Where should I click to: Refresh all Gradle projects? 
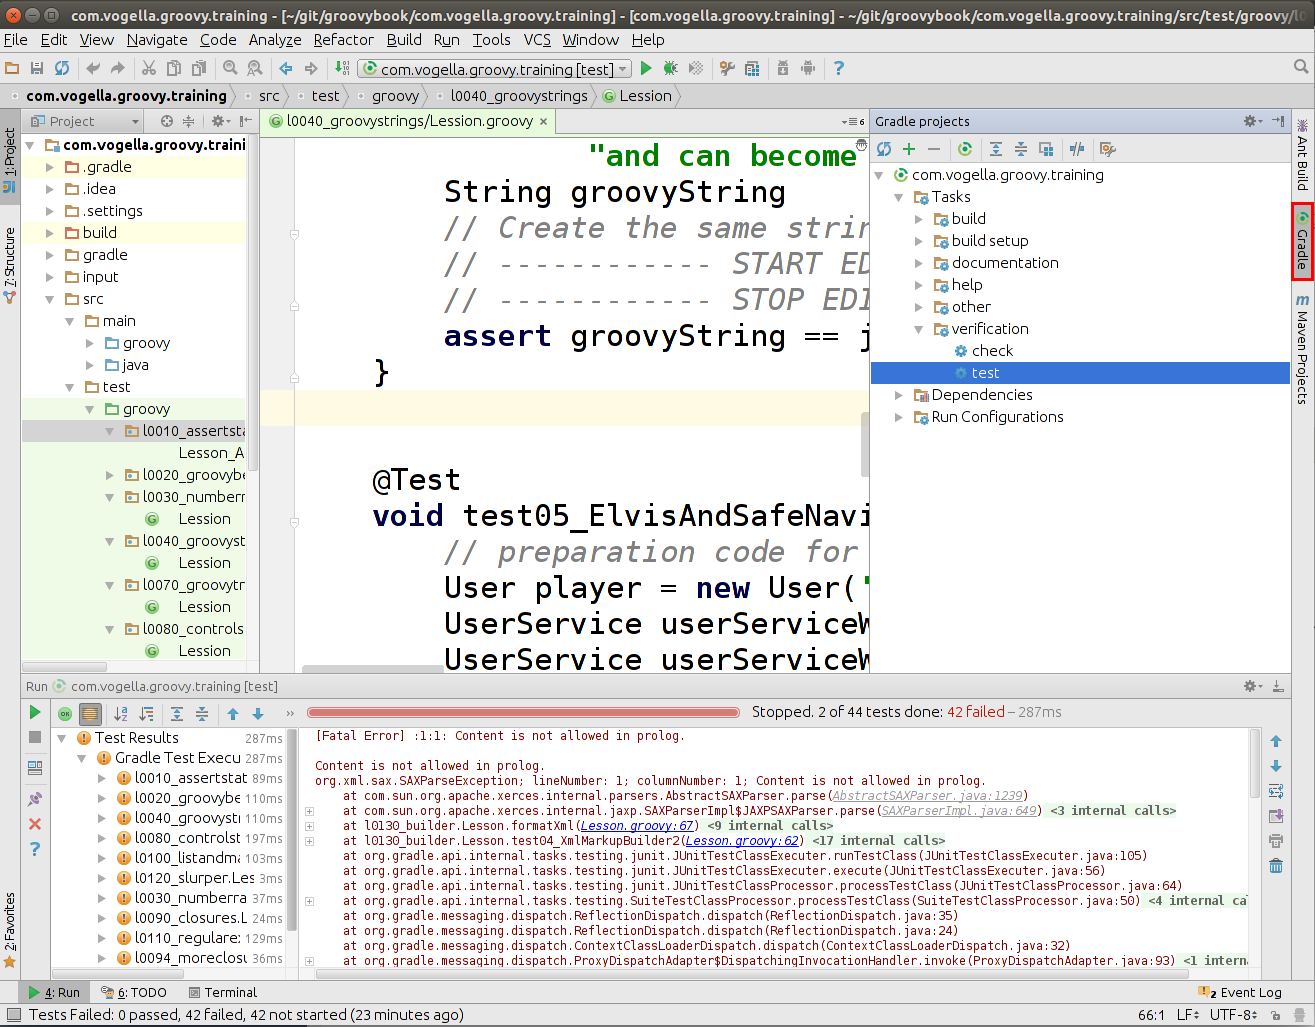[x=884, y=149]
